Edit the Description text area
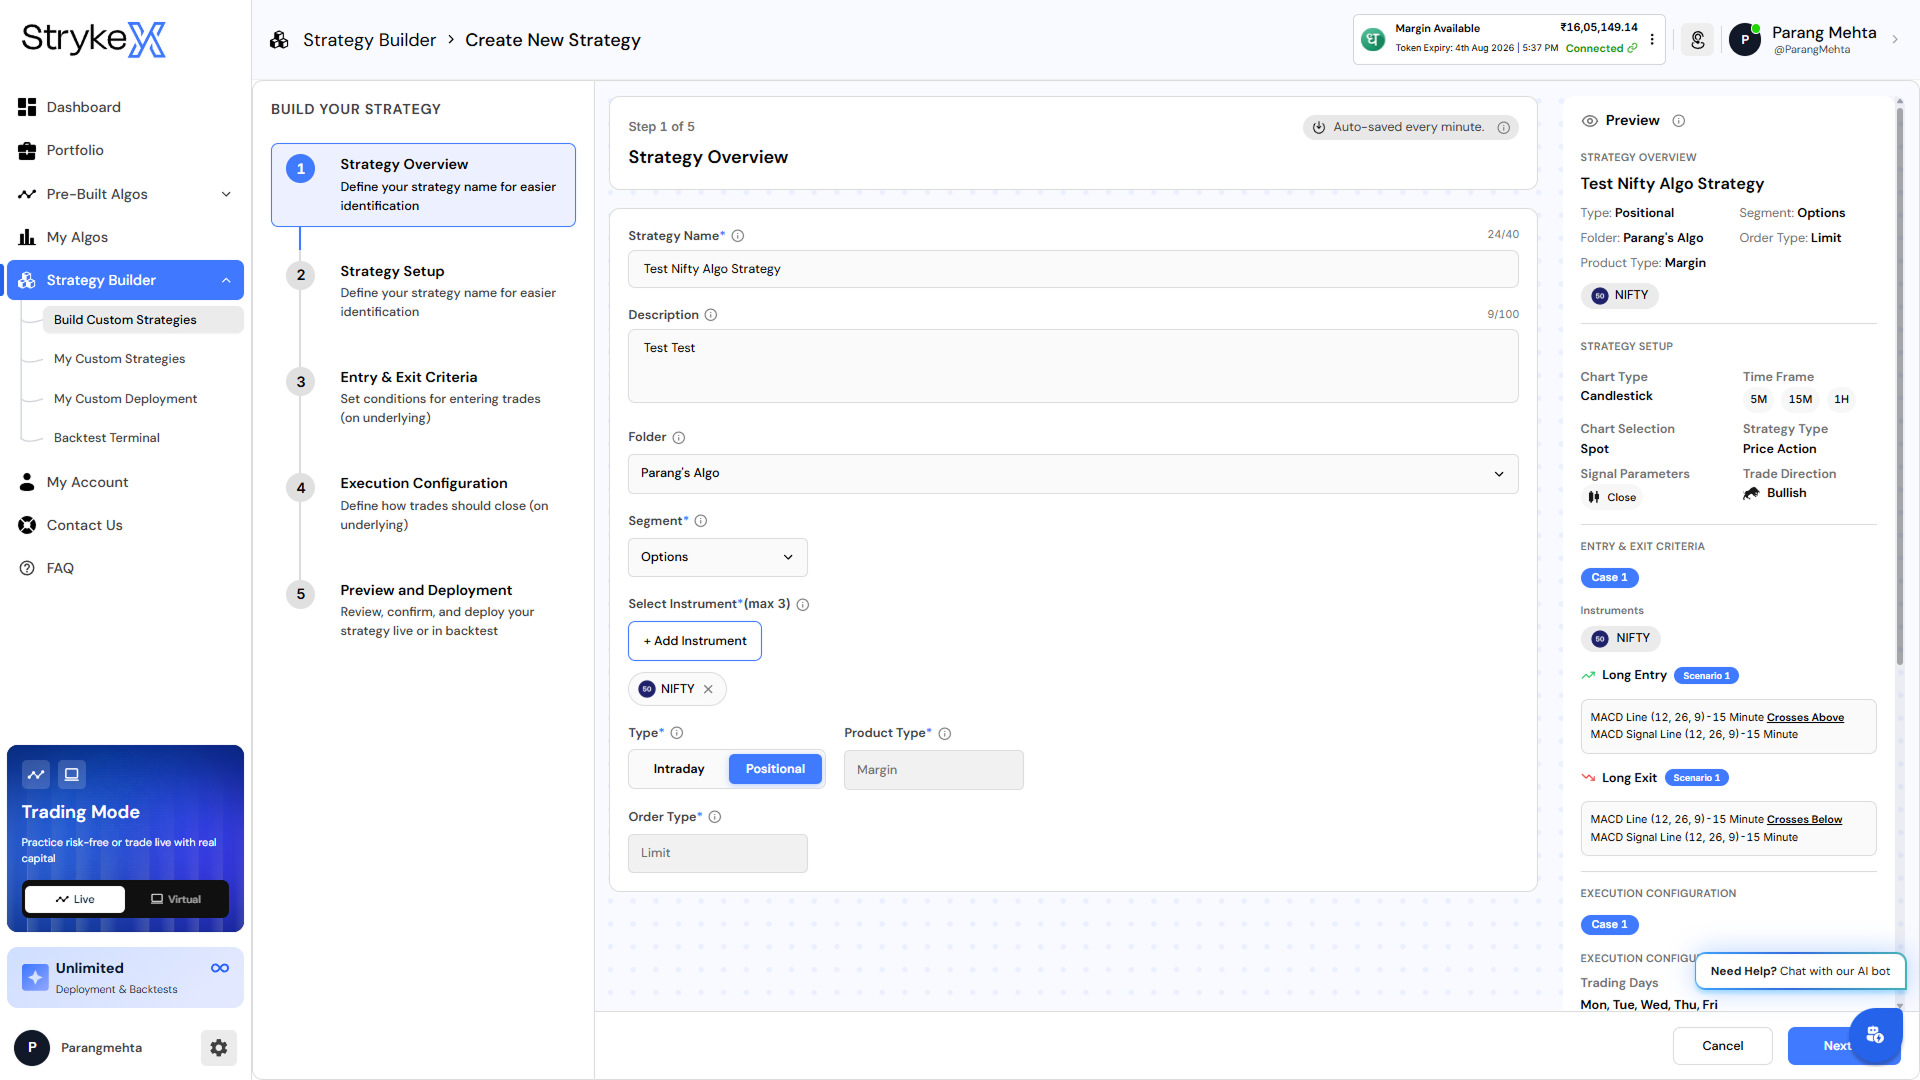 [1073, 366]
